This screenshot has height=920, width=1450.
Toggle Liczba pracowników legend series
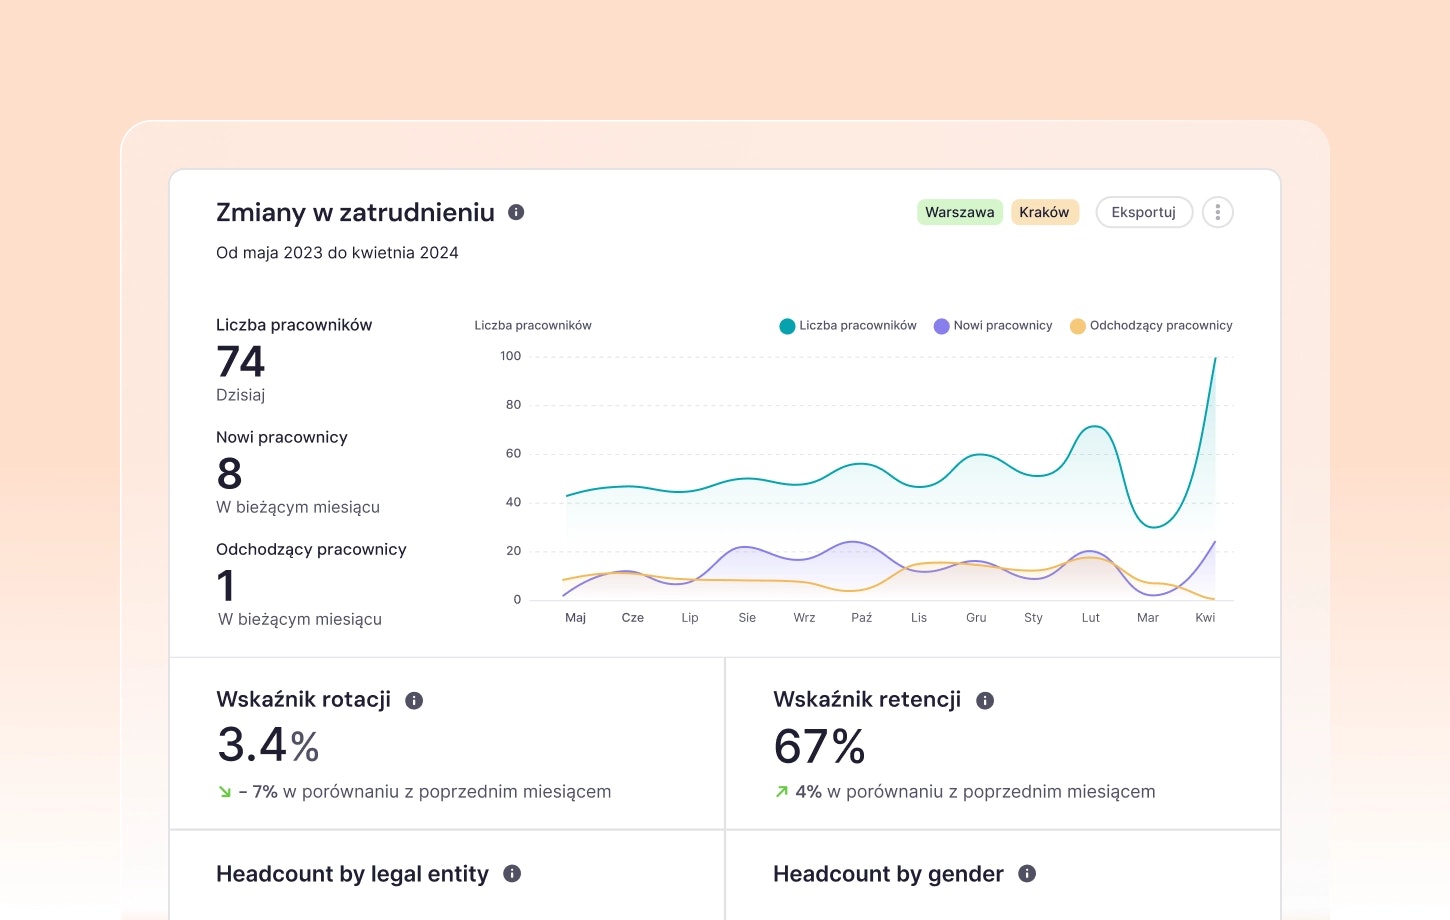point(848,326)
